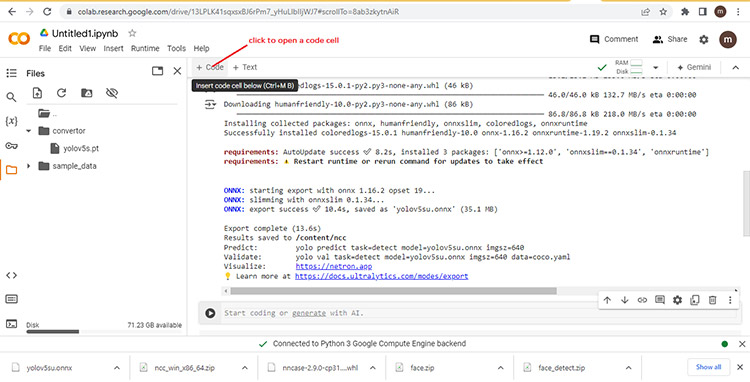
Task: Insert a new code cell with + Code
Action: tap(210, 67)
